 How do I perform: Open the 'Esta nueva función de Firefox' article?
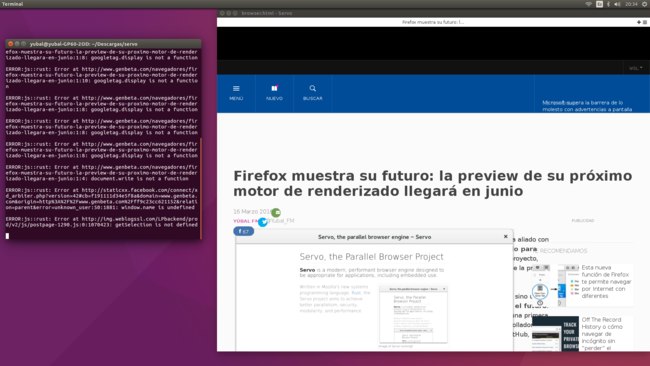click(606, 282)
